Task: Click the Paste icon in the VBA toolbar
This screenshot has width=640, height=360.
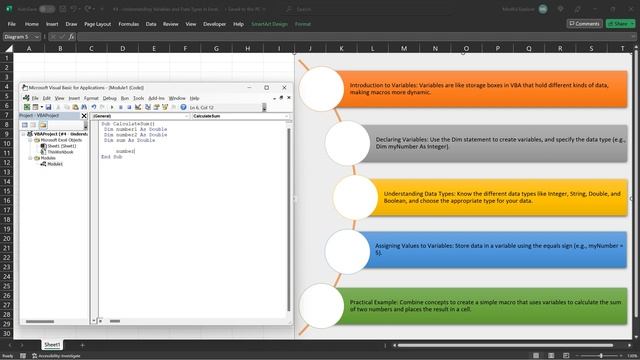Action: click(x=76, y=107)
